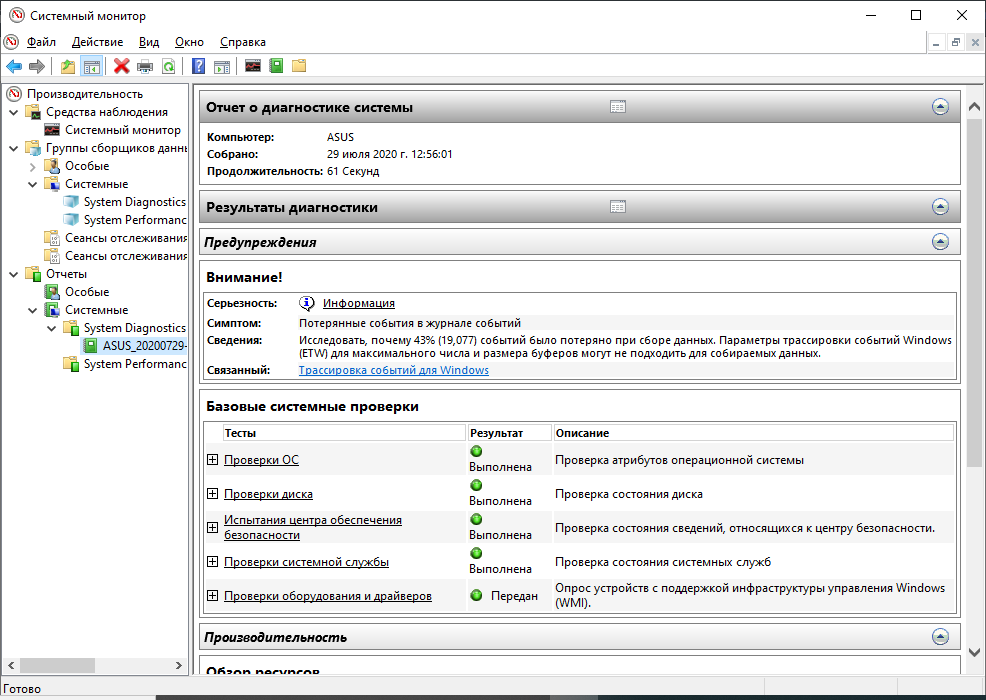Restore the inner MDI child window

point(956,43)
